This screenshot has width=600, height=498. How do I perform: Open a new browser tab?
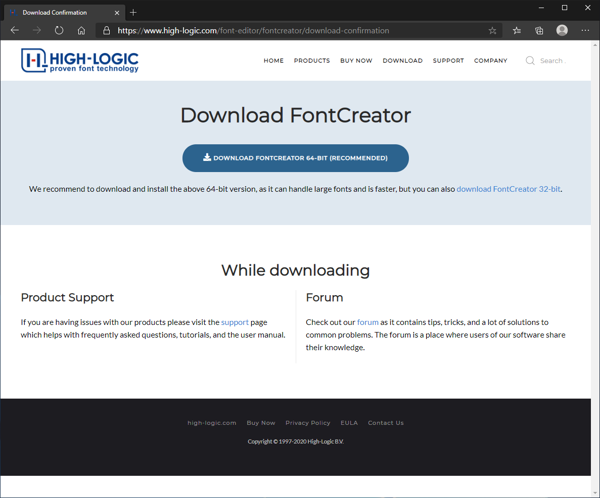pyautogui.click(x=133, y=13)
